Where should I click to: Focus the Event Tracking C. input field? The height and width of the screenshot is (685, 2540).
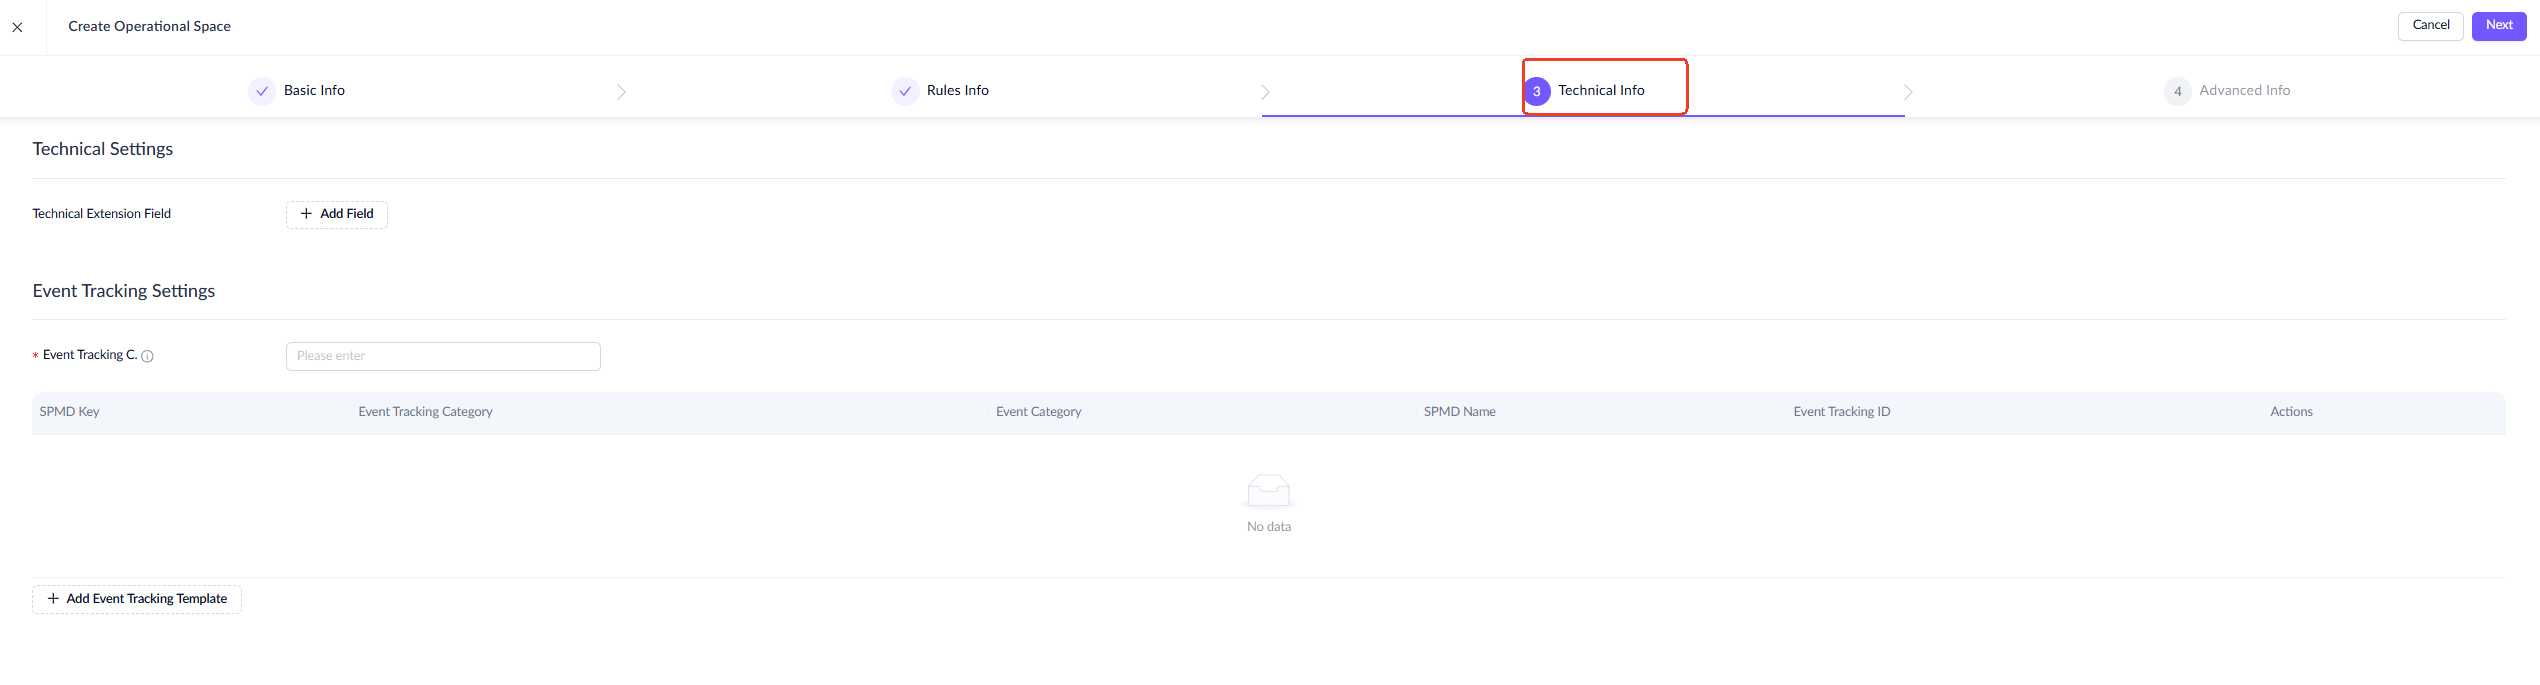pos(443,356)
